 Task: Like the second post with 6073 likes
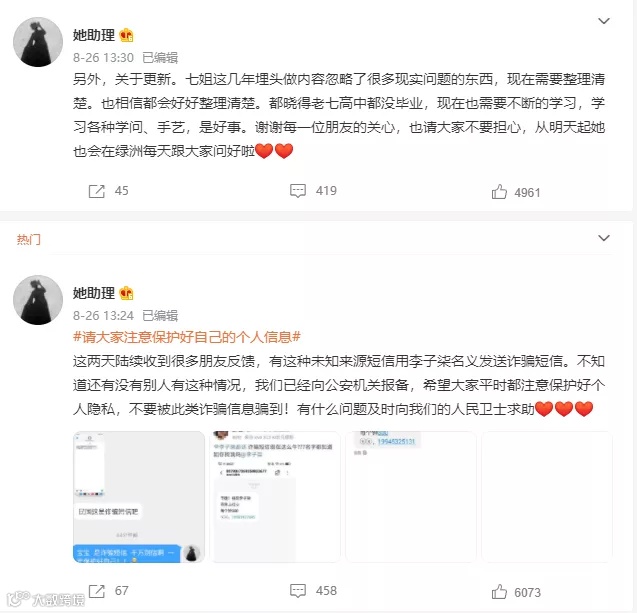[499, 592]
